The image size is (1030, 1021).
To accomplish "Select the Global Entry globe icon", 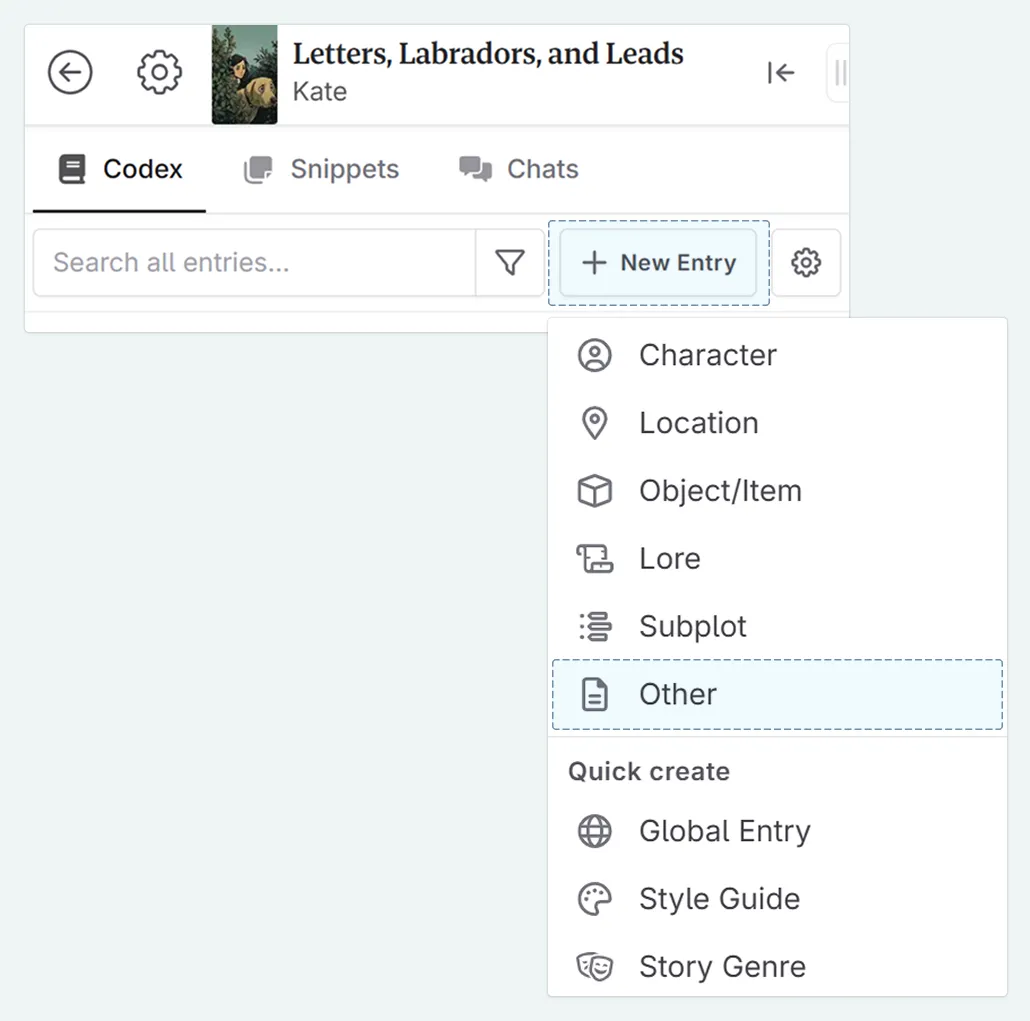I will pos(595,831).
